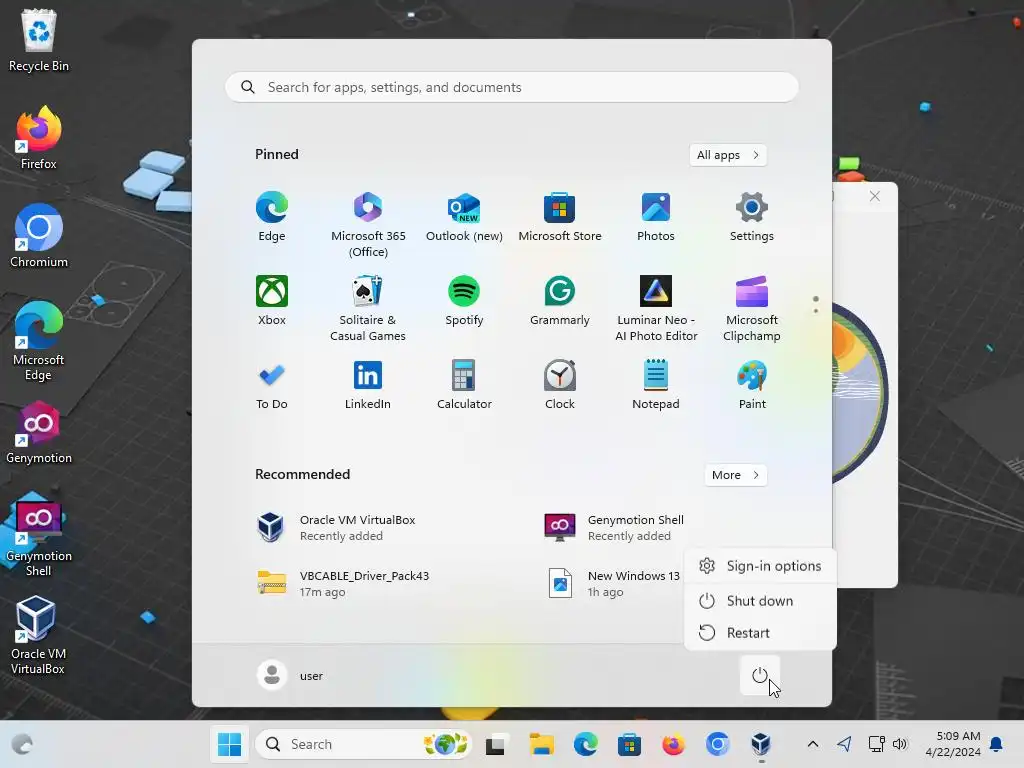Select Chromium desktop shortcut

pyautogui.click(x=39, y=236)
